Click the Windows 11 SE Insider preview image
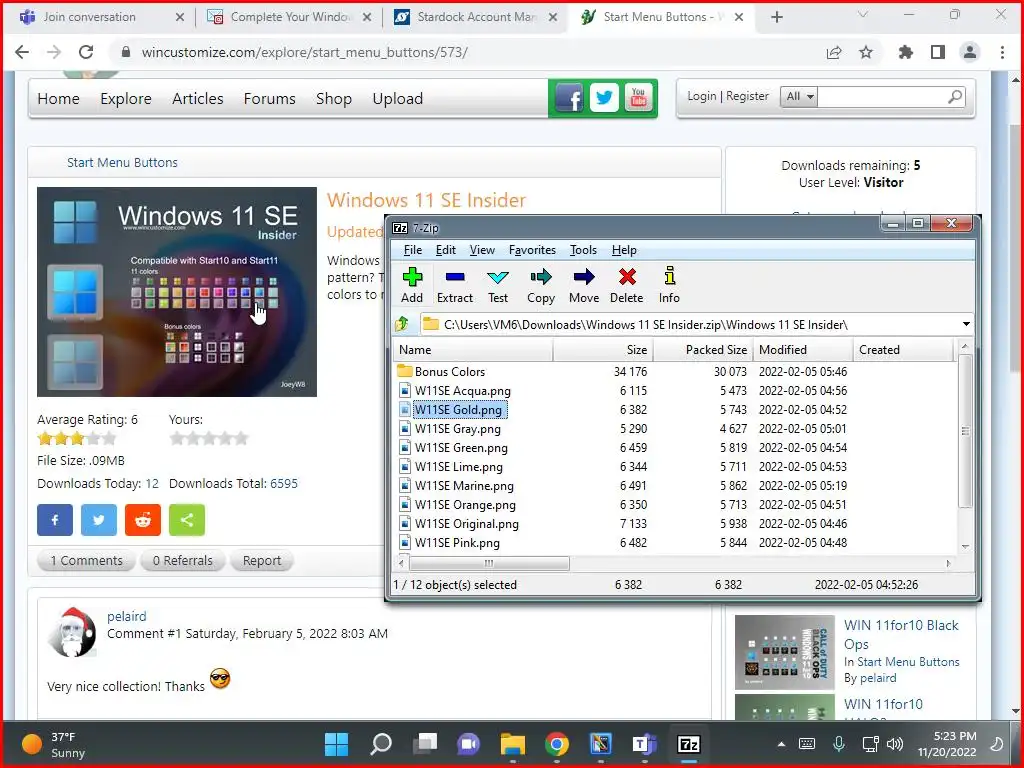This screenshot has height=768, width=1024. [x=177, y=292]
